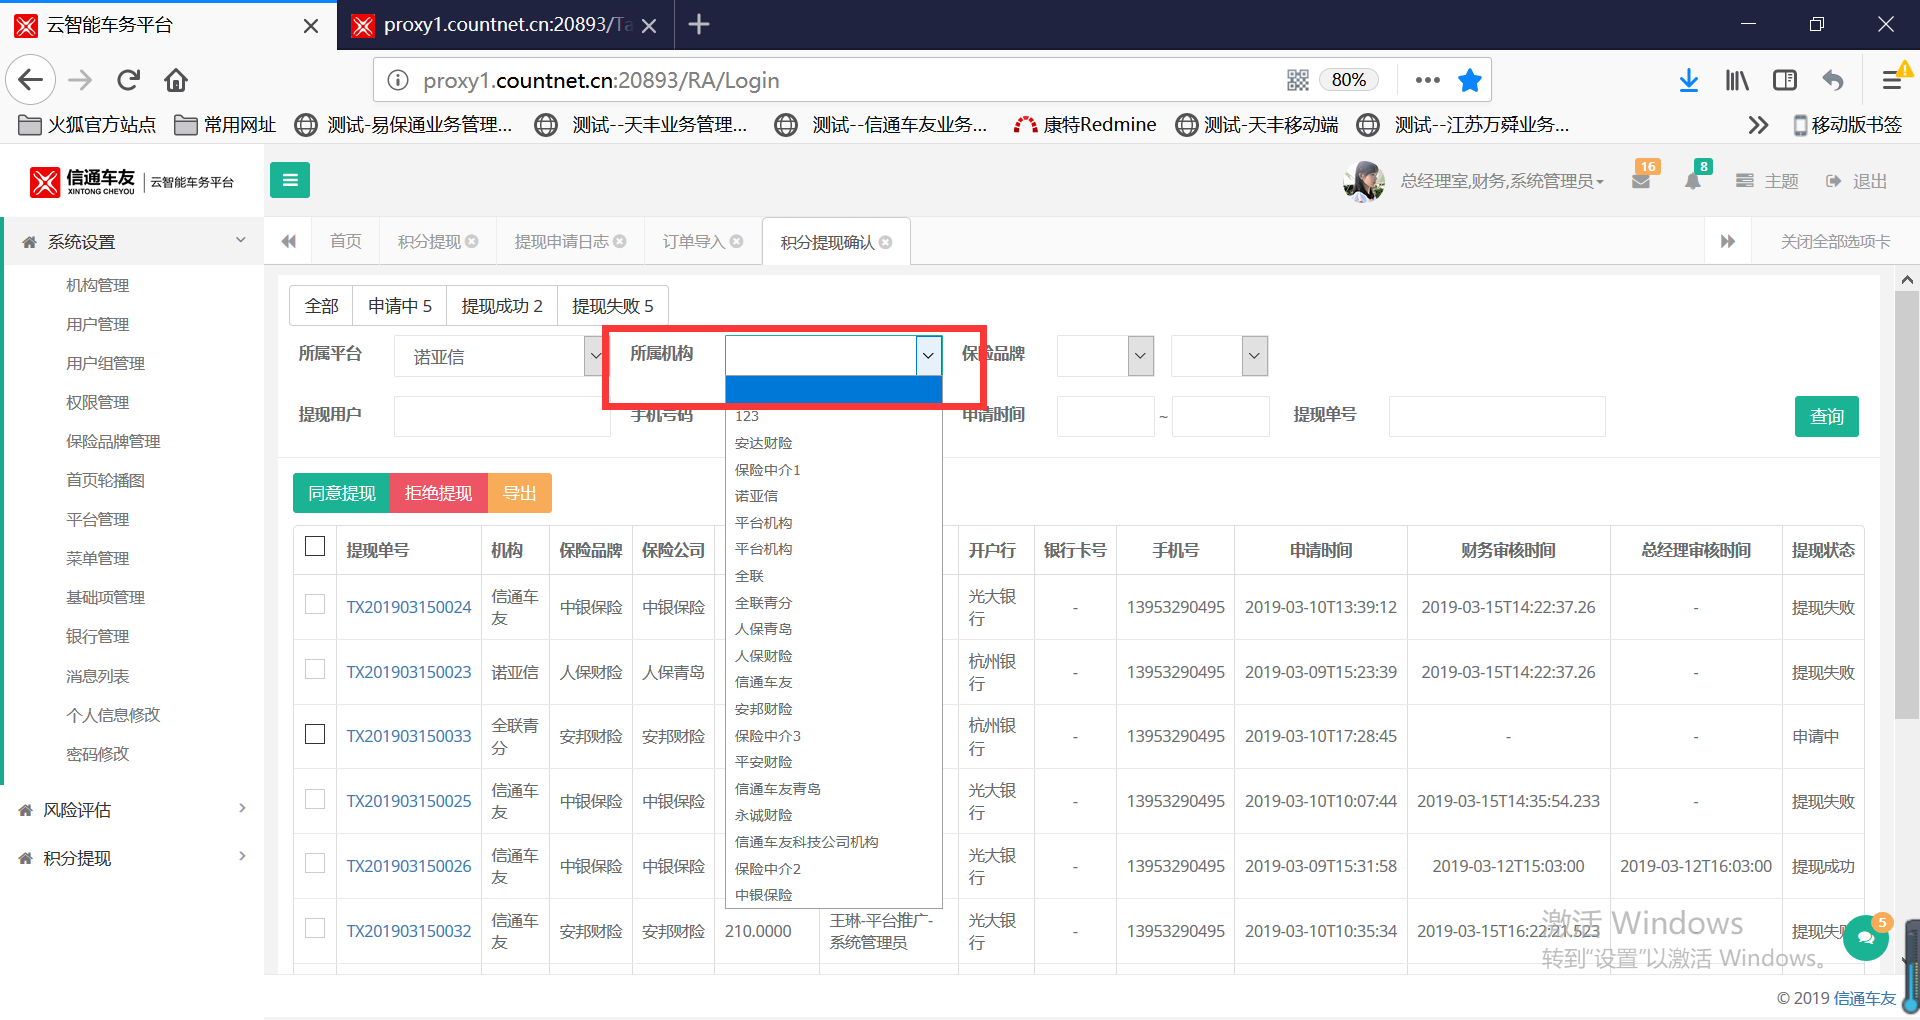Image resolution: width=1920 pixels, height=1020 pixels.
Task: Open the mail messages icon with badge 16
Action: tap(1641, 181)
